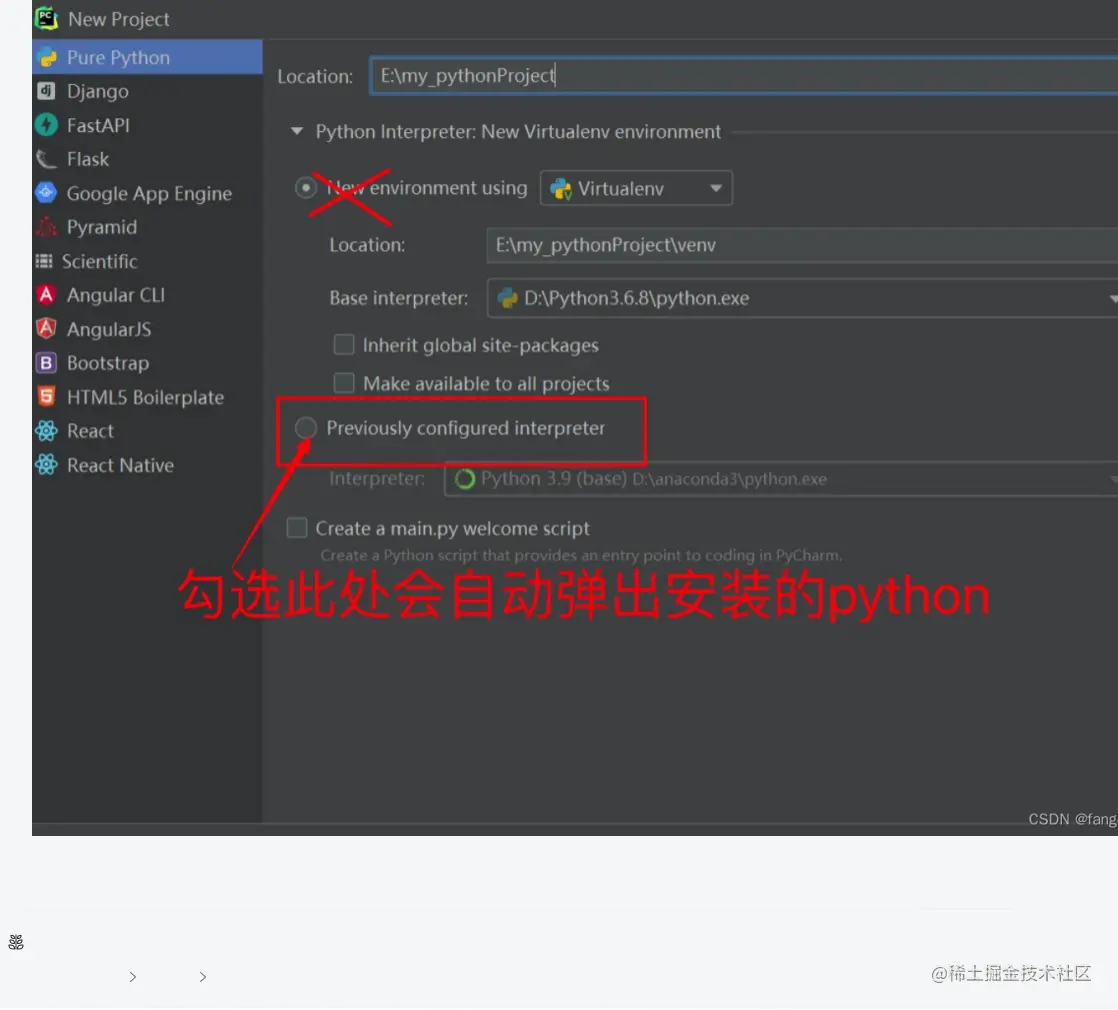Click the HTML5 Boilerplate icon
This screenshot has height=1010, width=1118.
click(46, 396)
